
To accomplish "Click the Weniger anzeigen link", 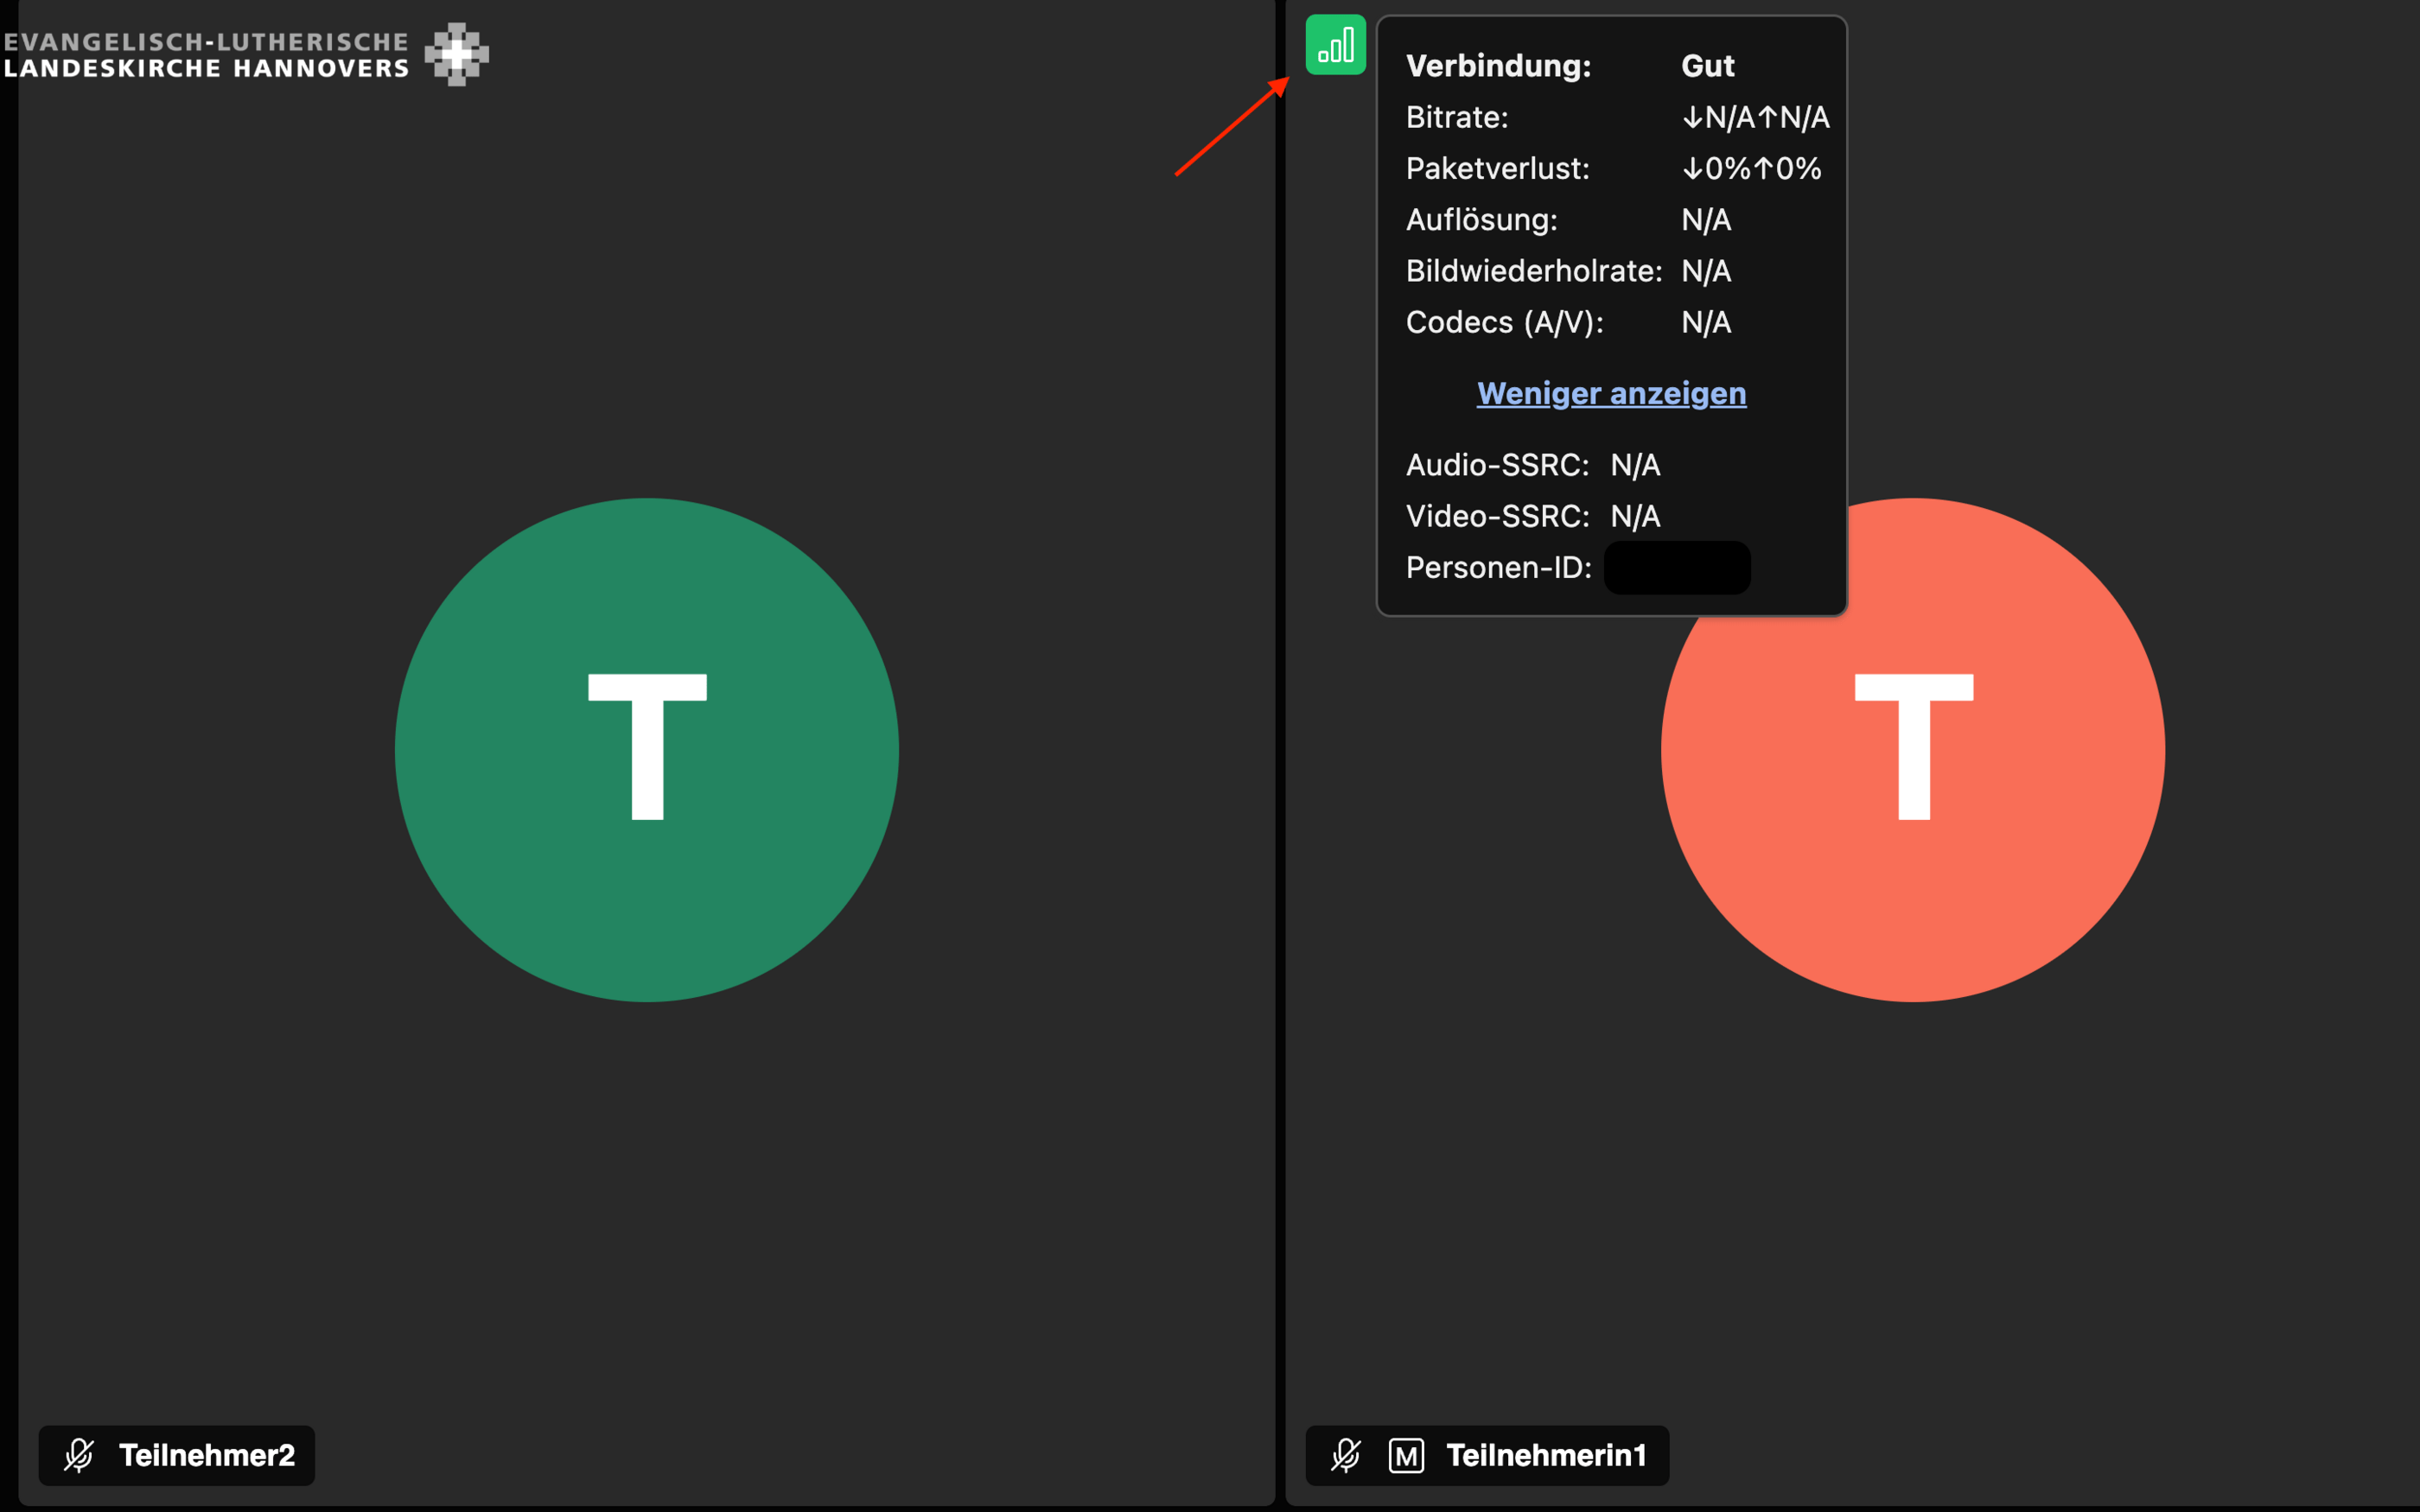I will tap(1611, 393).
